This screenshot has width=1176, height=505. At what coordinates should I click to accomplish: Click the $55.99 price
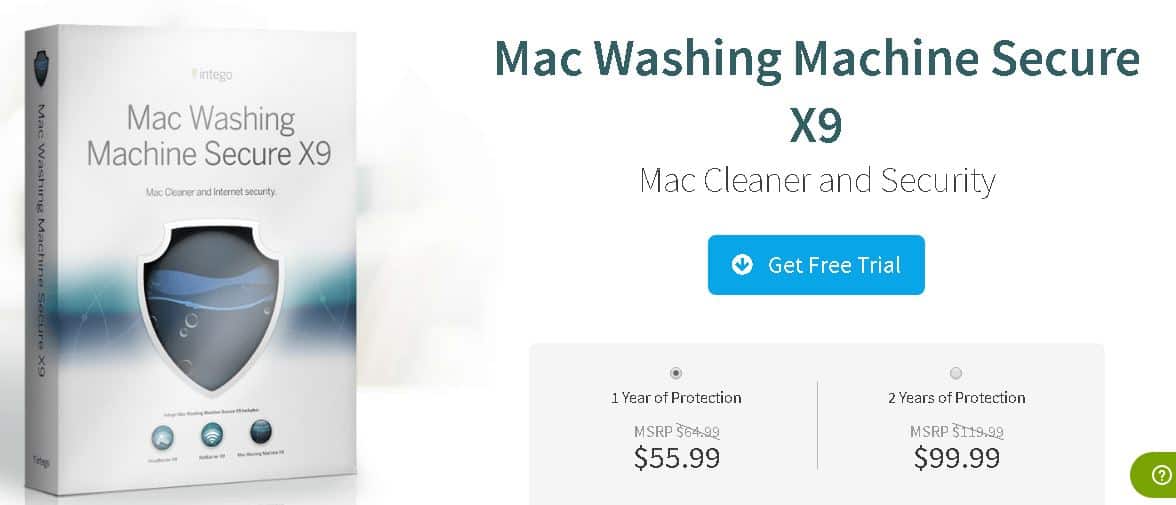[x=676, y=457]
